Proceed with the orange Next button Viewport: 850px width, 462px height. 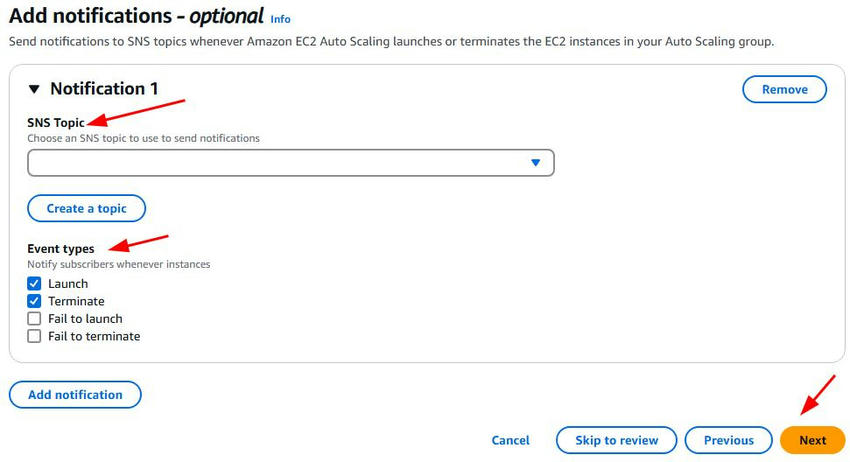(x=812, y=440)
